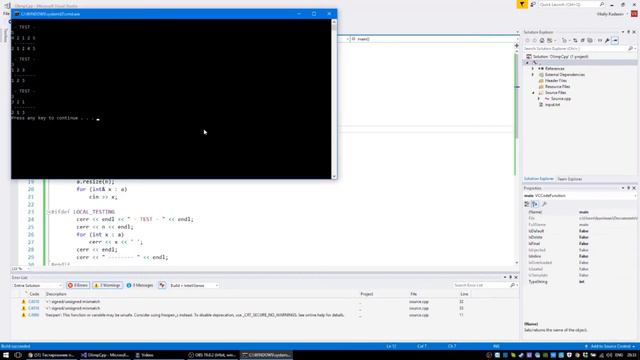Viewport: 640px width, 360px height.
Task: Click the Property Pages wrench icon
Action: point(544,204)
